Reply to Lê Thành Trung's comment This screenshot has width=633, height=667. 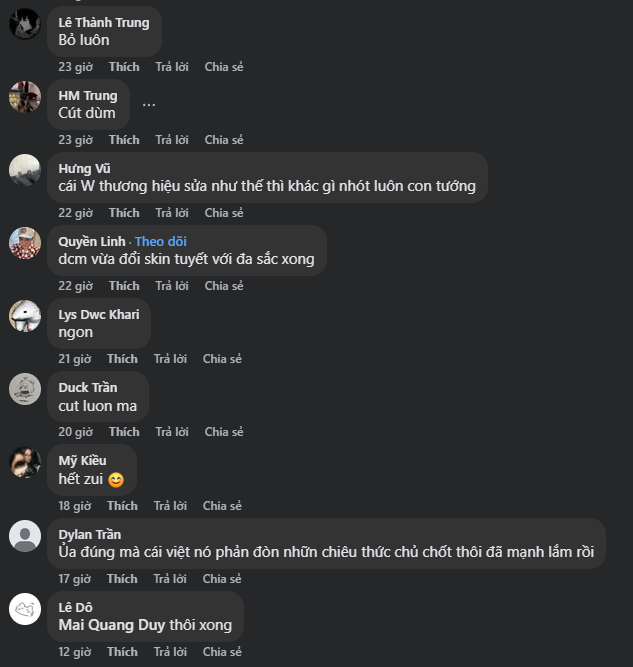tap(171, 67)
